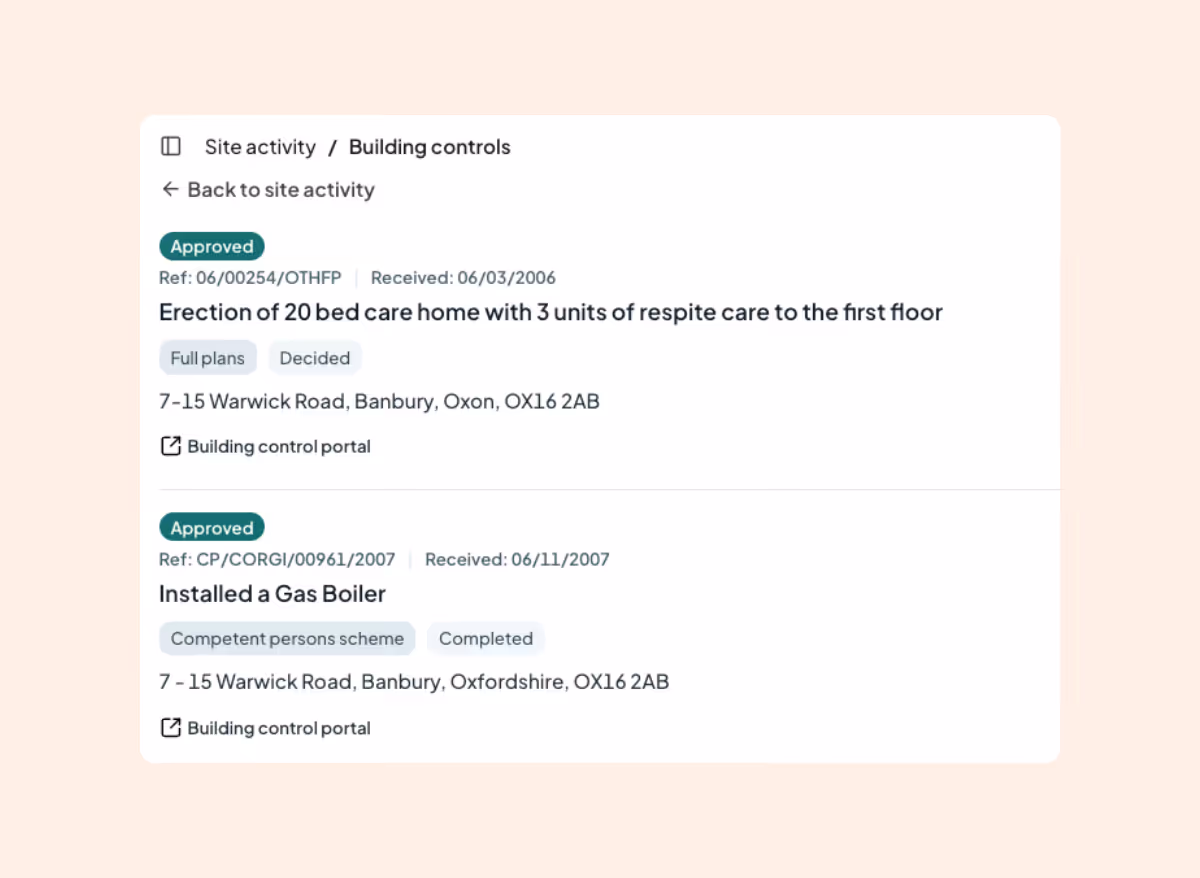This screenshot has width=1200, height=878.
Task: Open Site activity from the breadcrumb
Action: pos(259,146)
